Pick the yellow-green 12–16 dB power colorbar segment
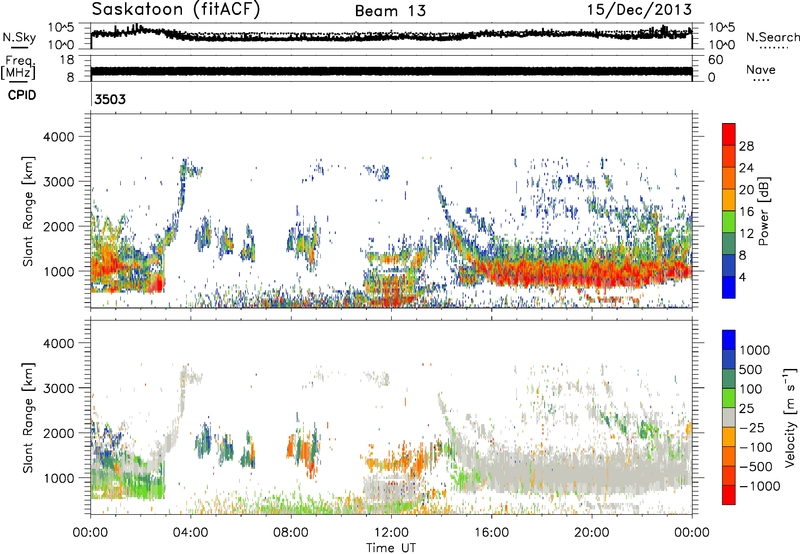This screenshot has height=554, width=800. (x=729, y=222)
